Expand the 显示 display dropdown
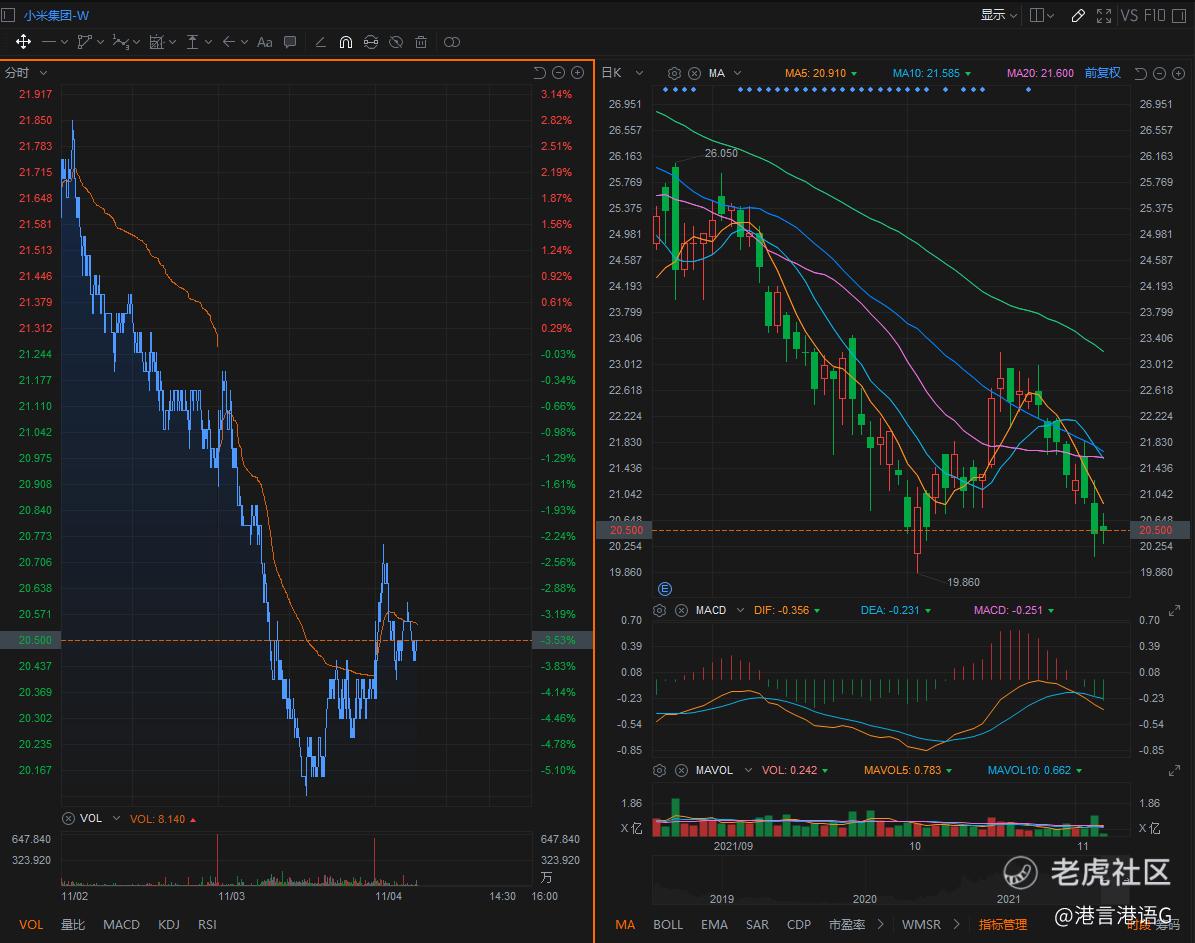 (x=998, y=15)
